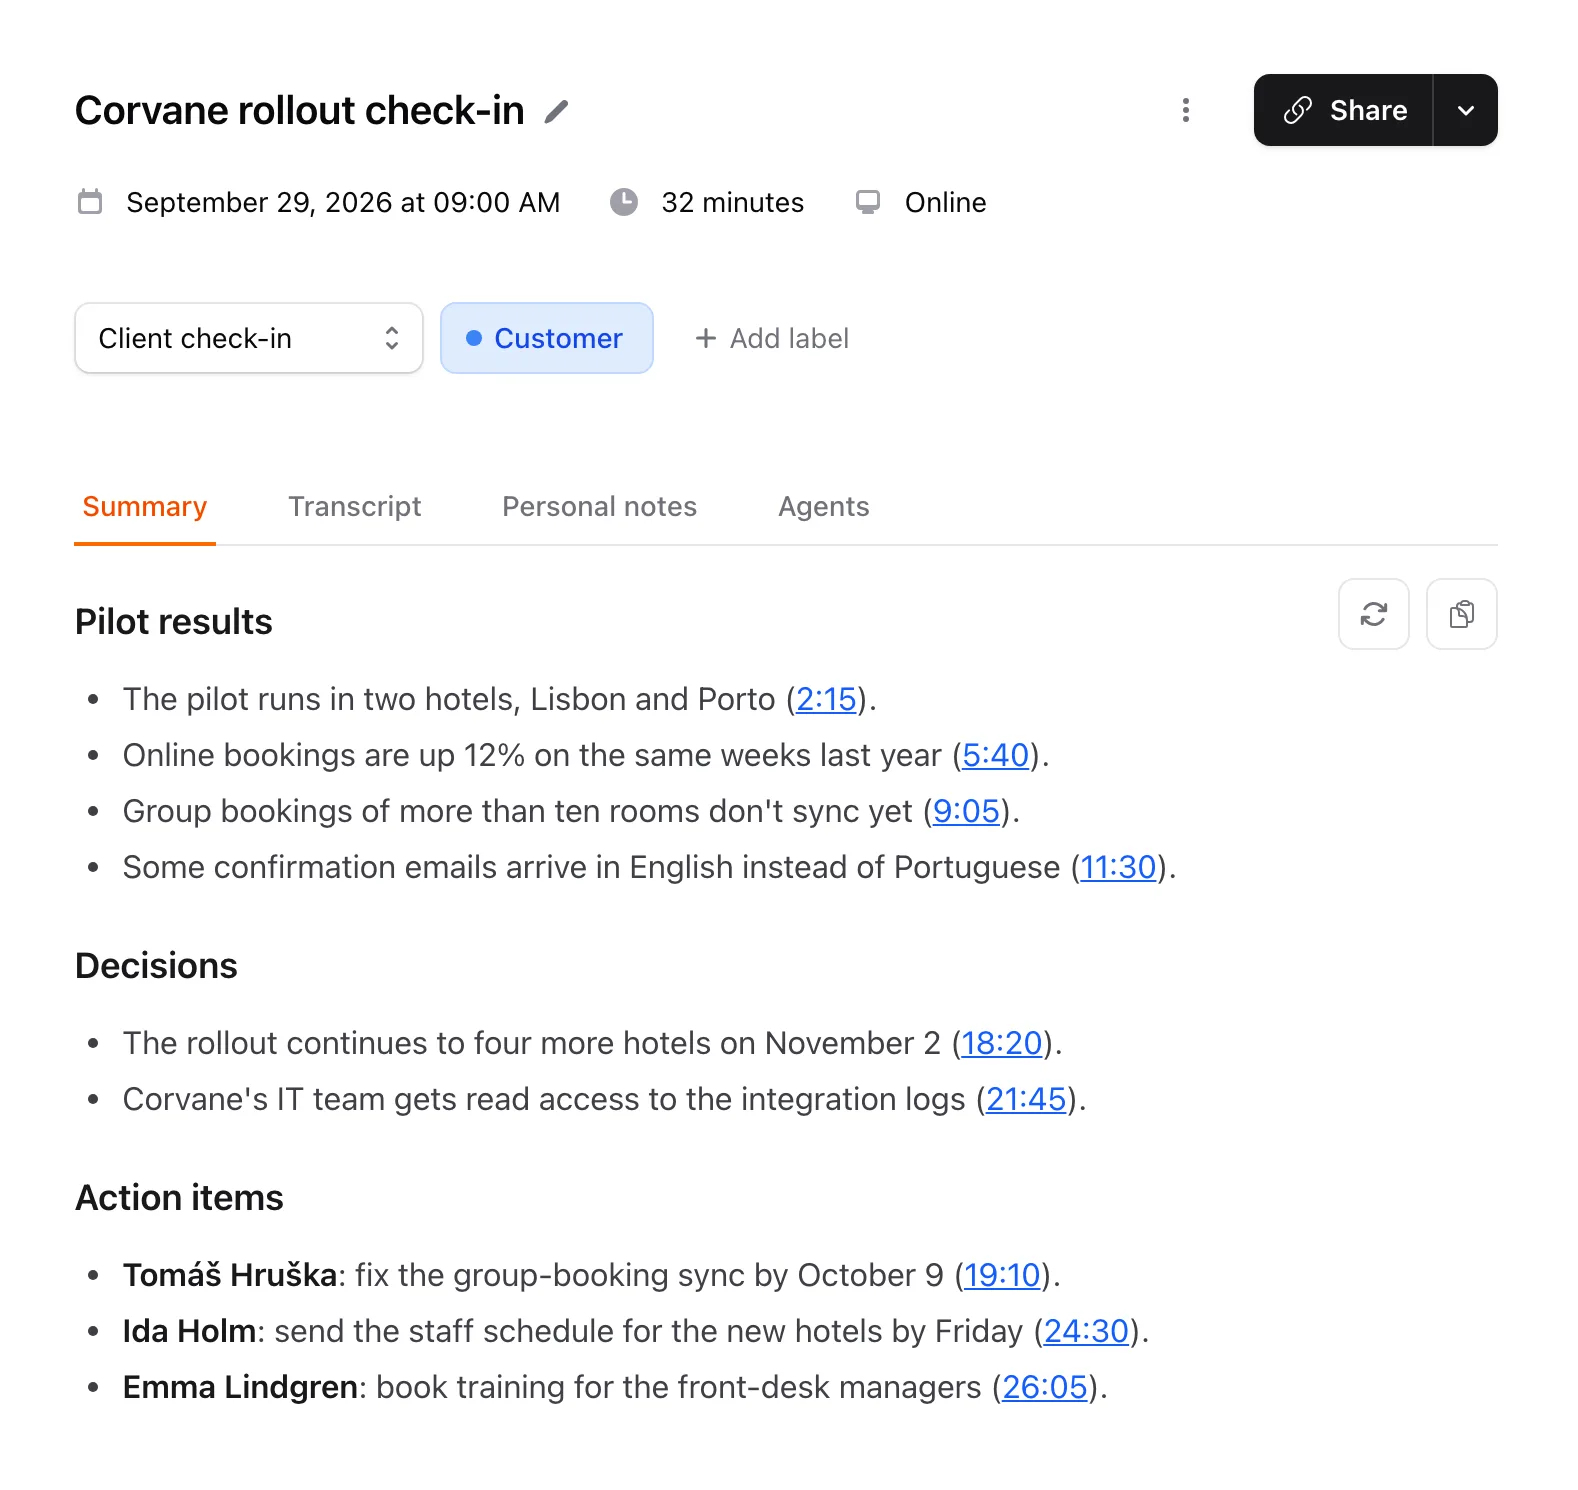Regenerate the summary with the refresh icon

click(1374, 614)
